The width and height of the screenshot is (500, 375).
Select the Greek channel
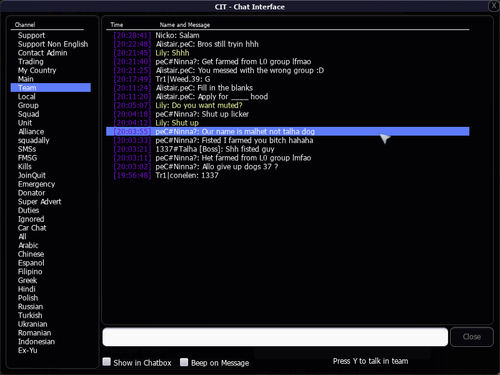27,280
